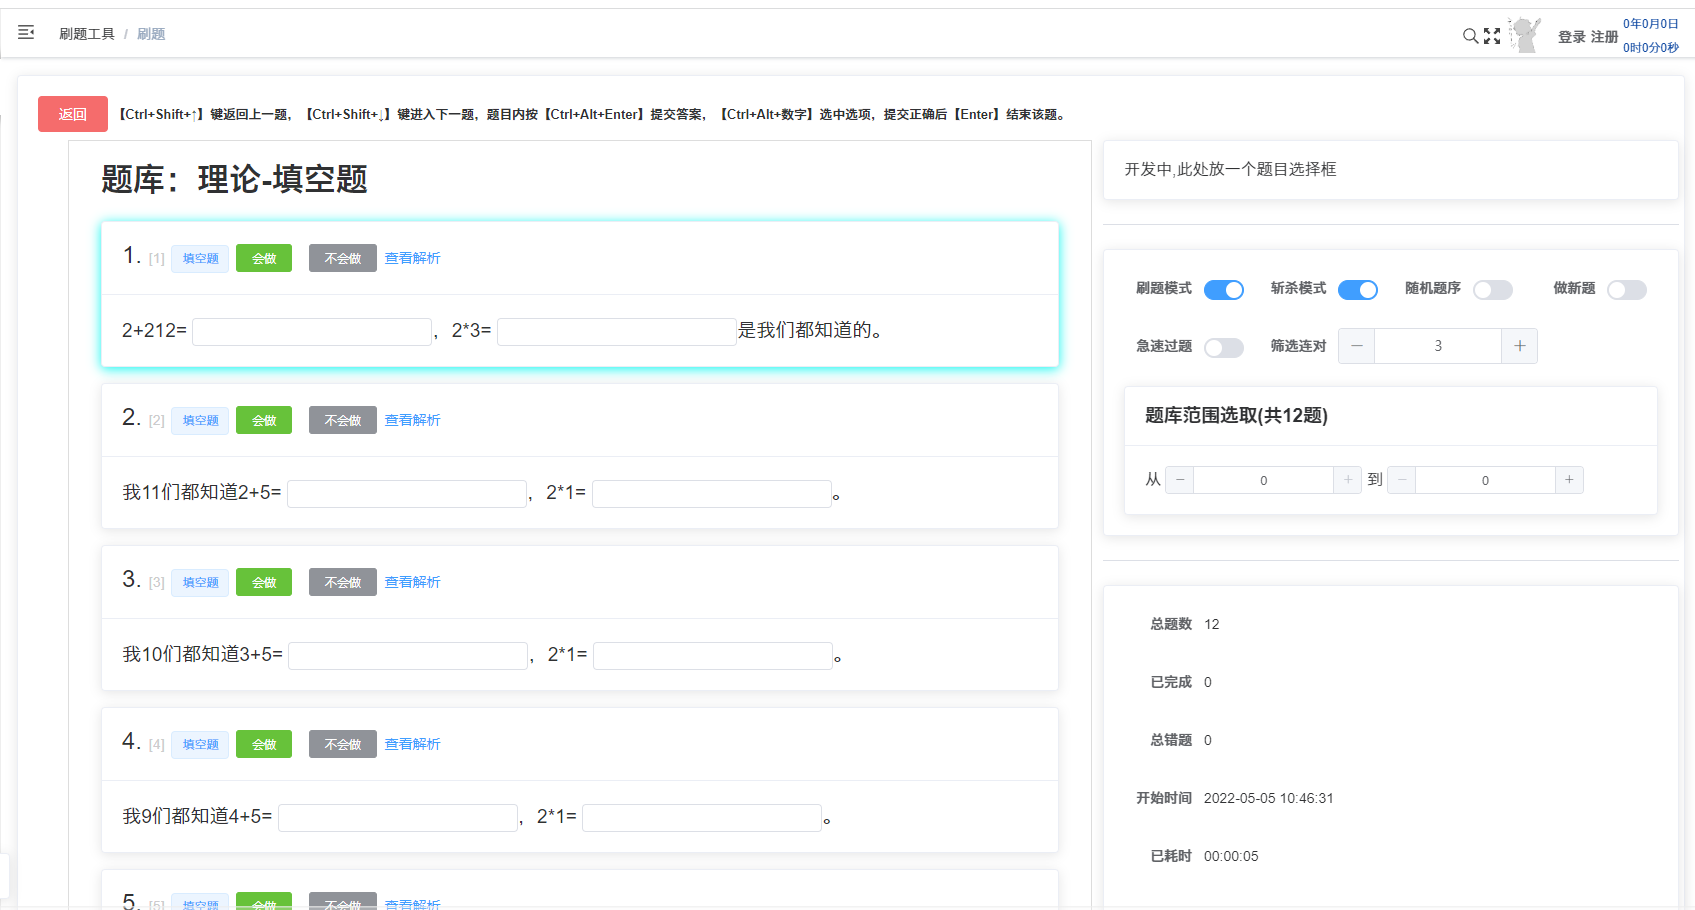Click the 填空题 tag of question 3
The height and width of the screenshot is (910, 1695).
[x=201, y=582]
